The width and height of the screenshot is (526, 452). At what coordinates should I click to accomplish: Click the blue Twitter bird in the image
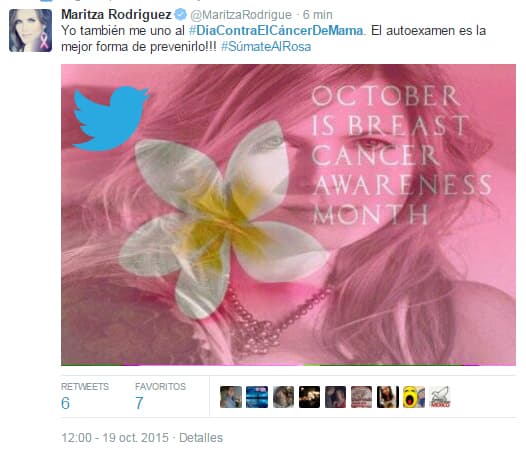(111, 118)
